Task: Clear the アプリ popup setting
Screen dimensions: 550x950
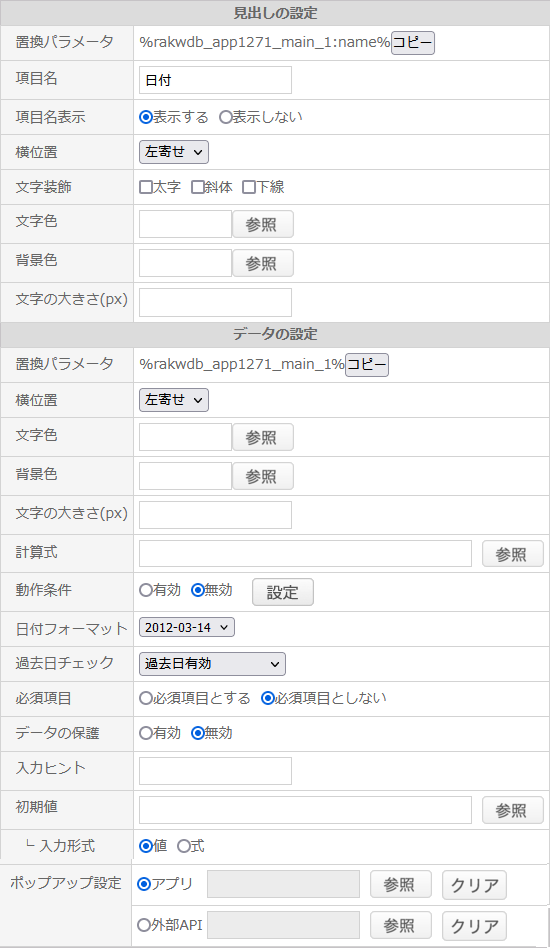Action: (x=474, y=885)
